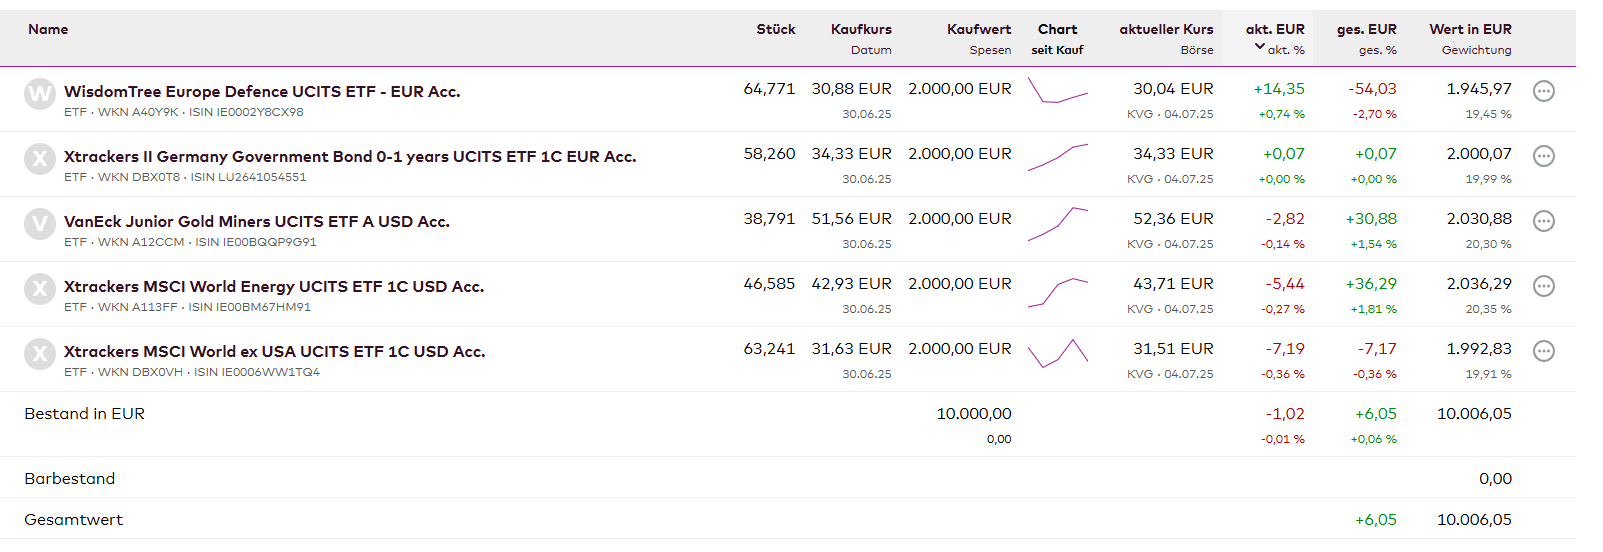The width and height of the screenshot is (1603, 552).
Task: Open options menu for VanEck Junior Gold Miners
Action: coord(1544,221)
